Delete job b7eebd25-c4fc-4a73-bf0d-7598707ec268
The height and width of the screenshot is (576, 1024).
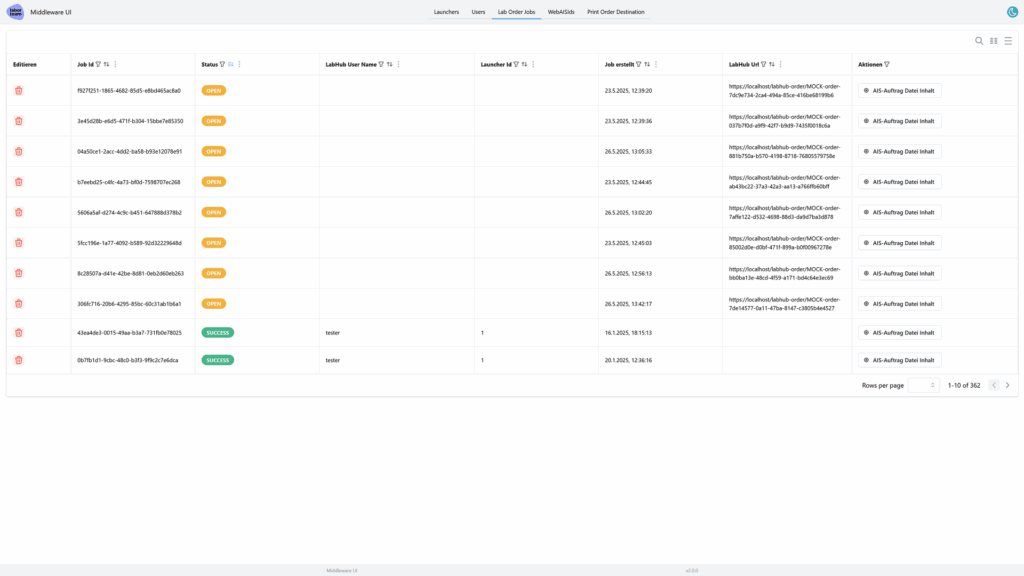(19, 182)
